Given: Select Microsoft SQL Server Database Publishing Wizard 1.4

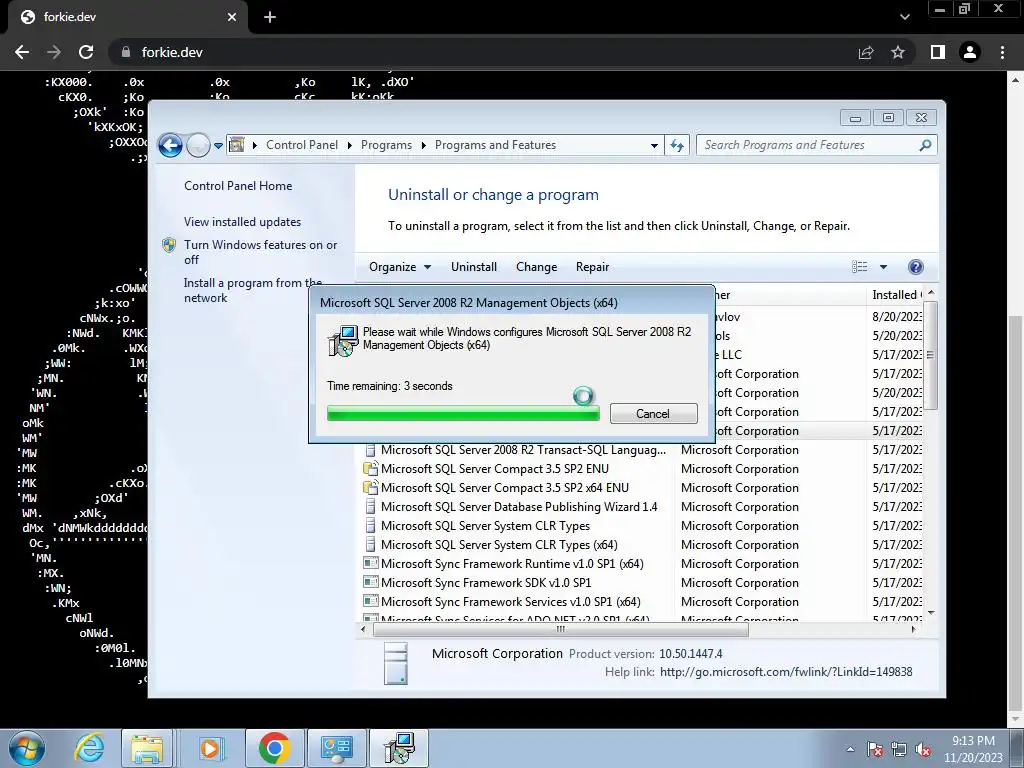Looking at the screenshot, I should click(x=645, y=507).
